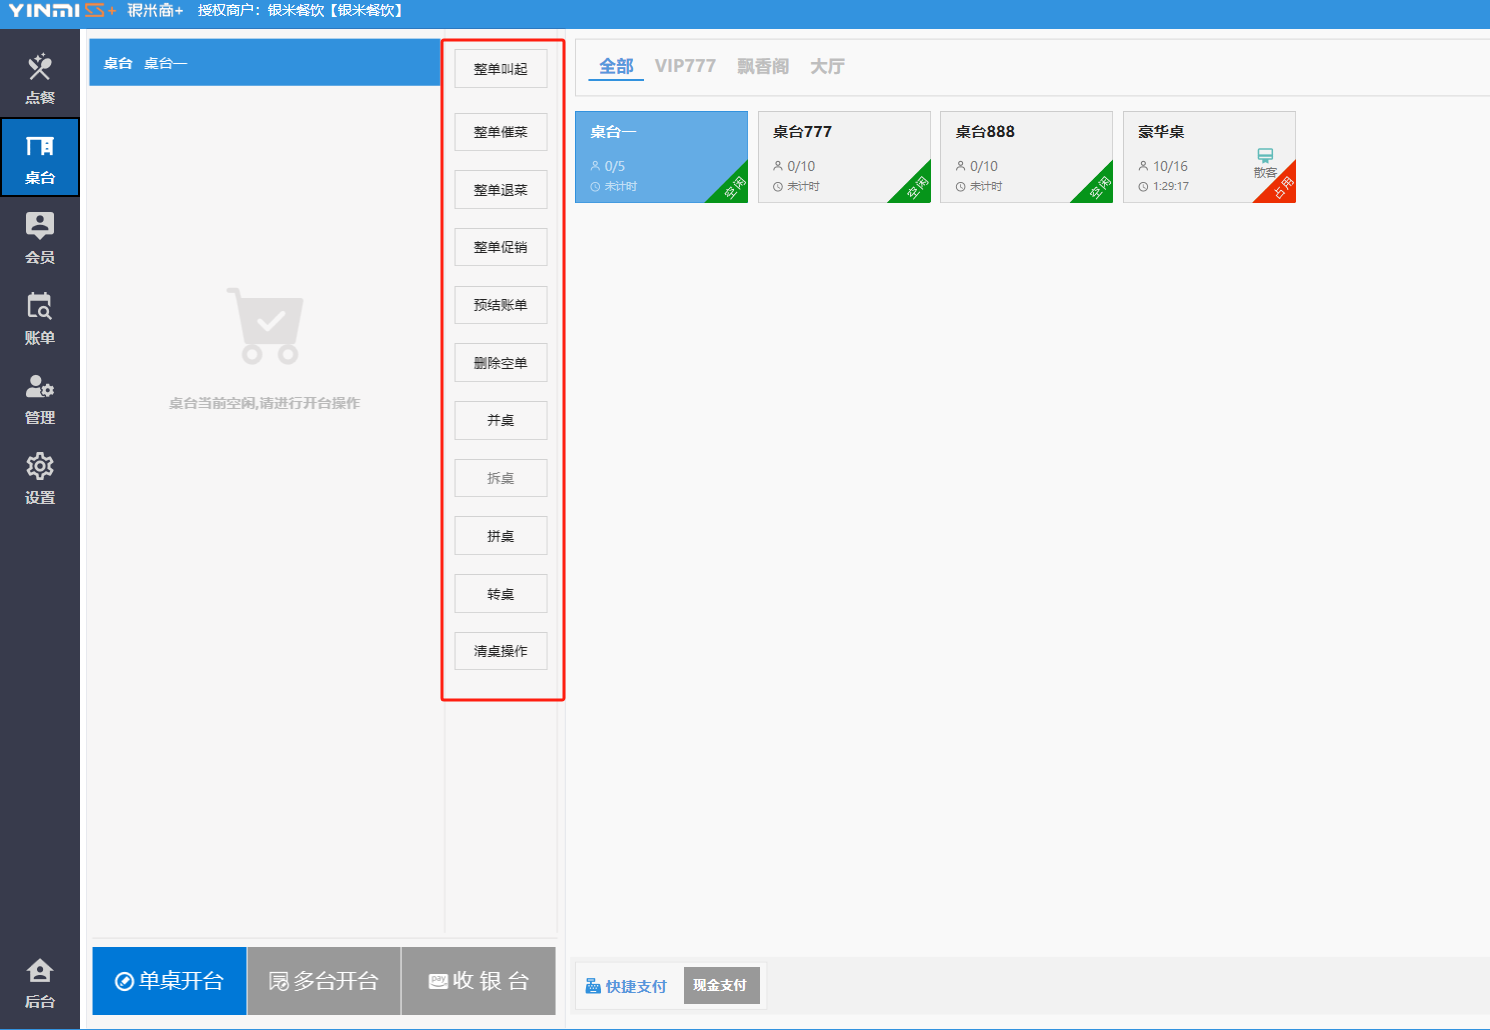Viewport: 1490px width, 1030px height.
Task: Open the 管理 management icon
Action: click(x=40, y=387)
